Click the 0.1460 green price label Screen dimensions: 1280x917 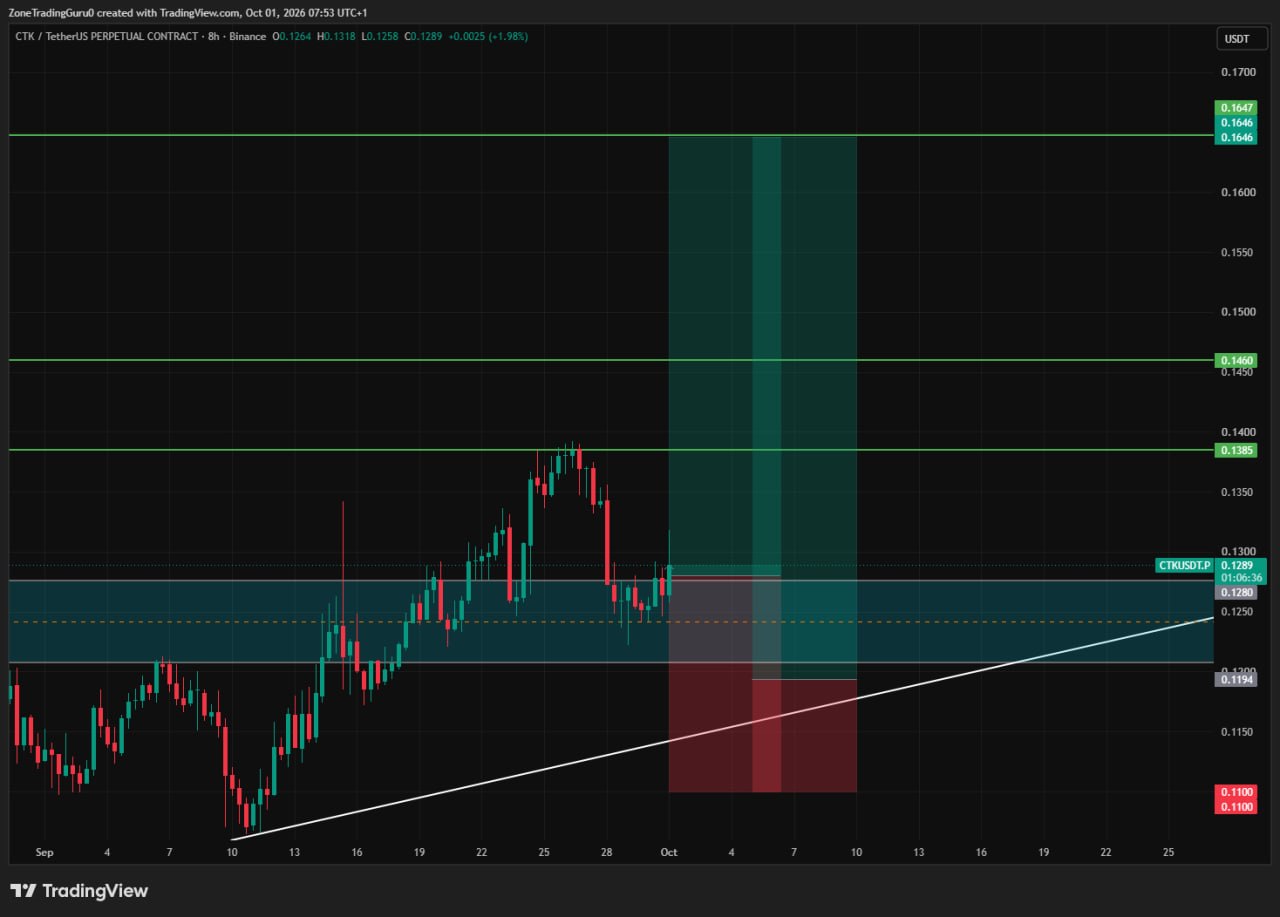coord(1235,360)
